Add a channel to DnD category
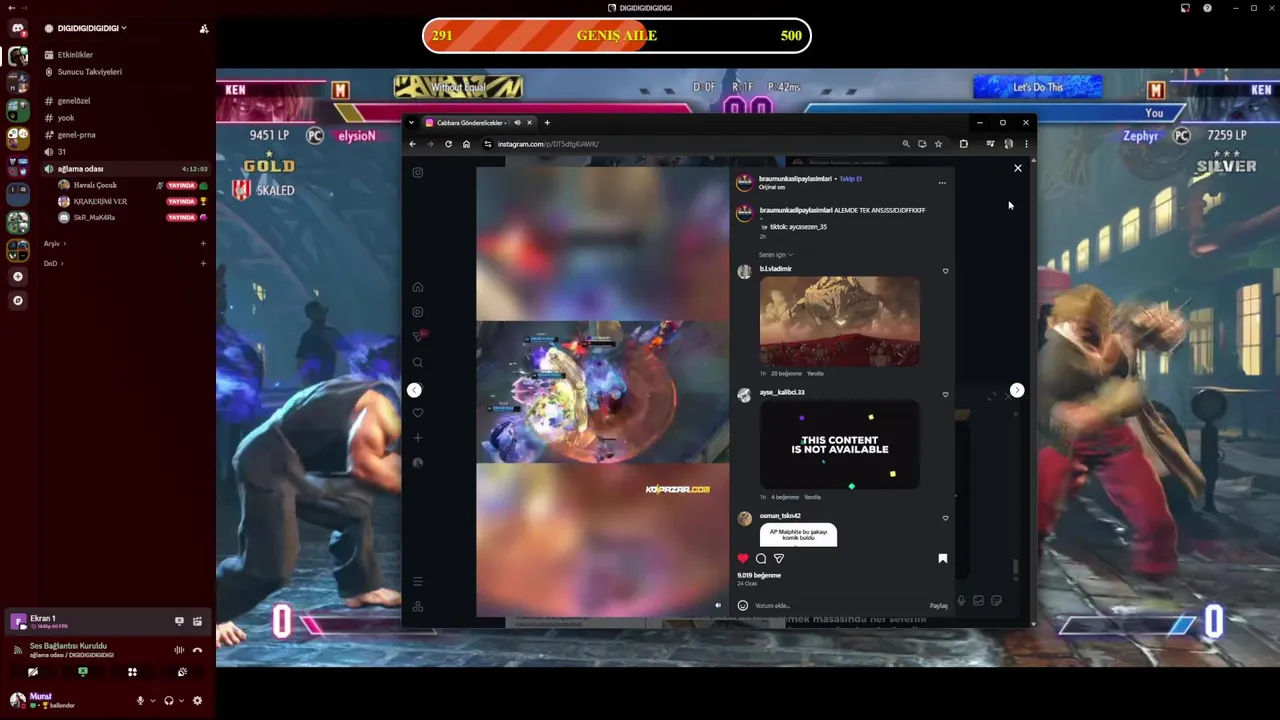Screen dimensions: 1280x720 pos(203,263)
